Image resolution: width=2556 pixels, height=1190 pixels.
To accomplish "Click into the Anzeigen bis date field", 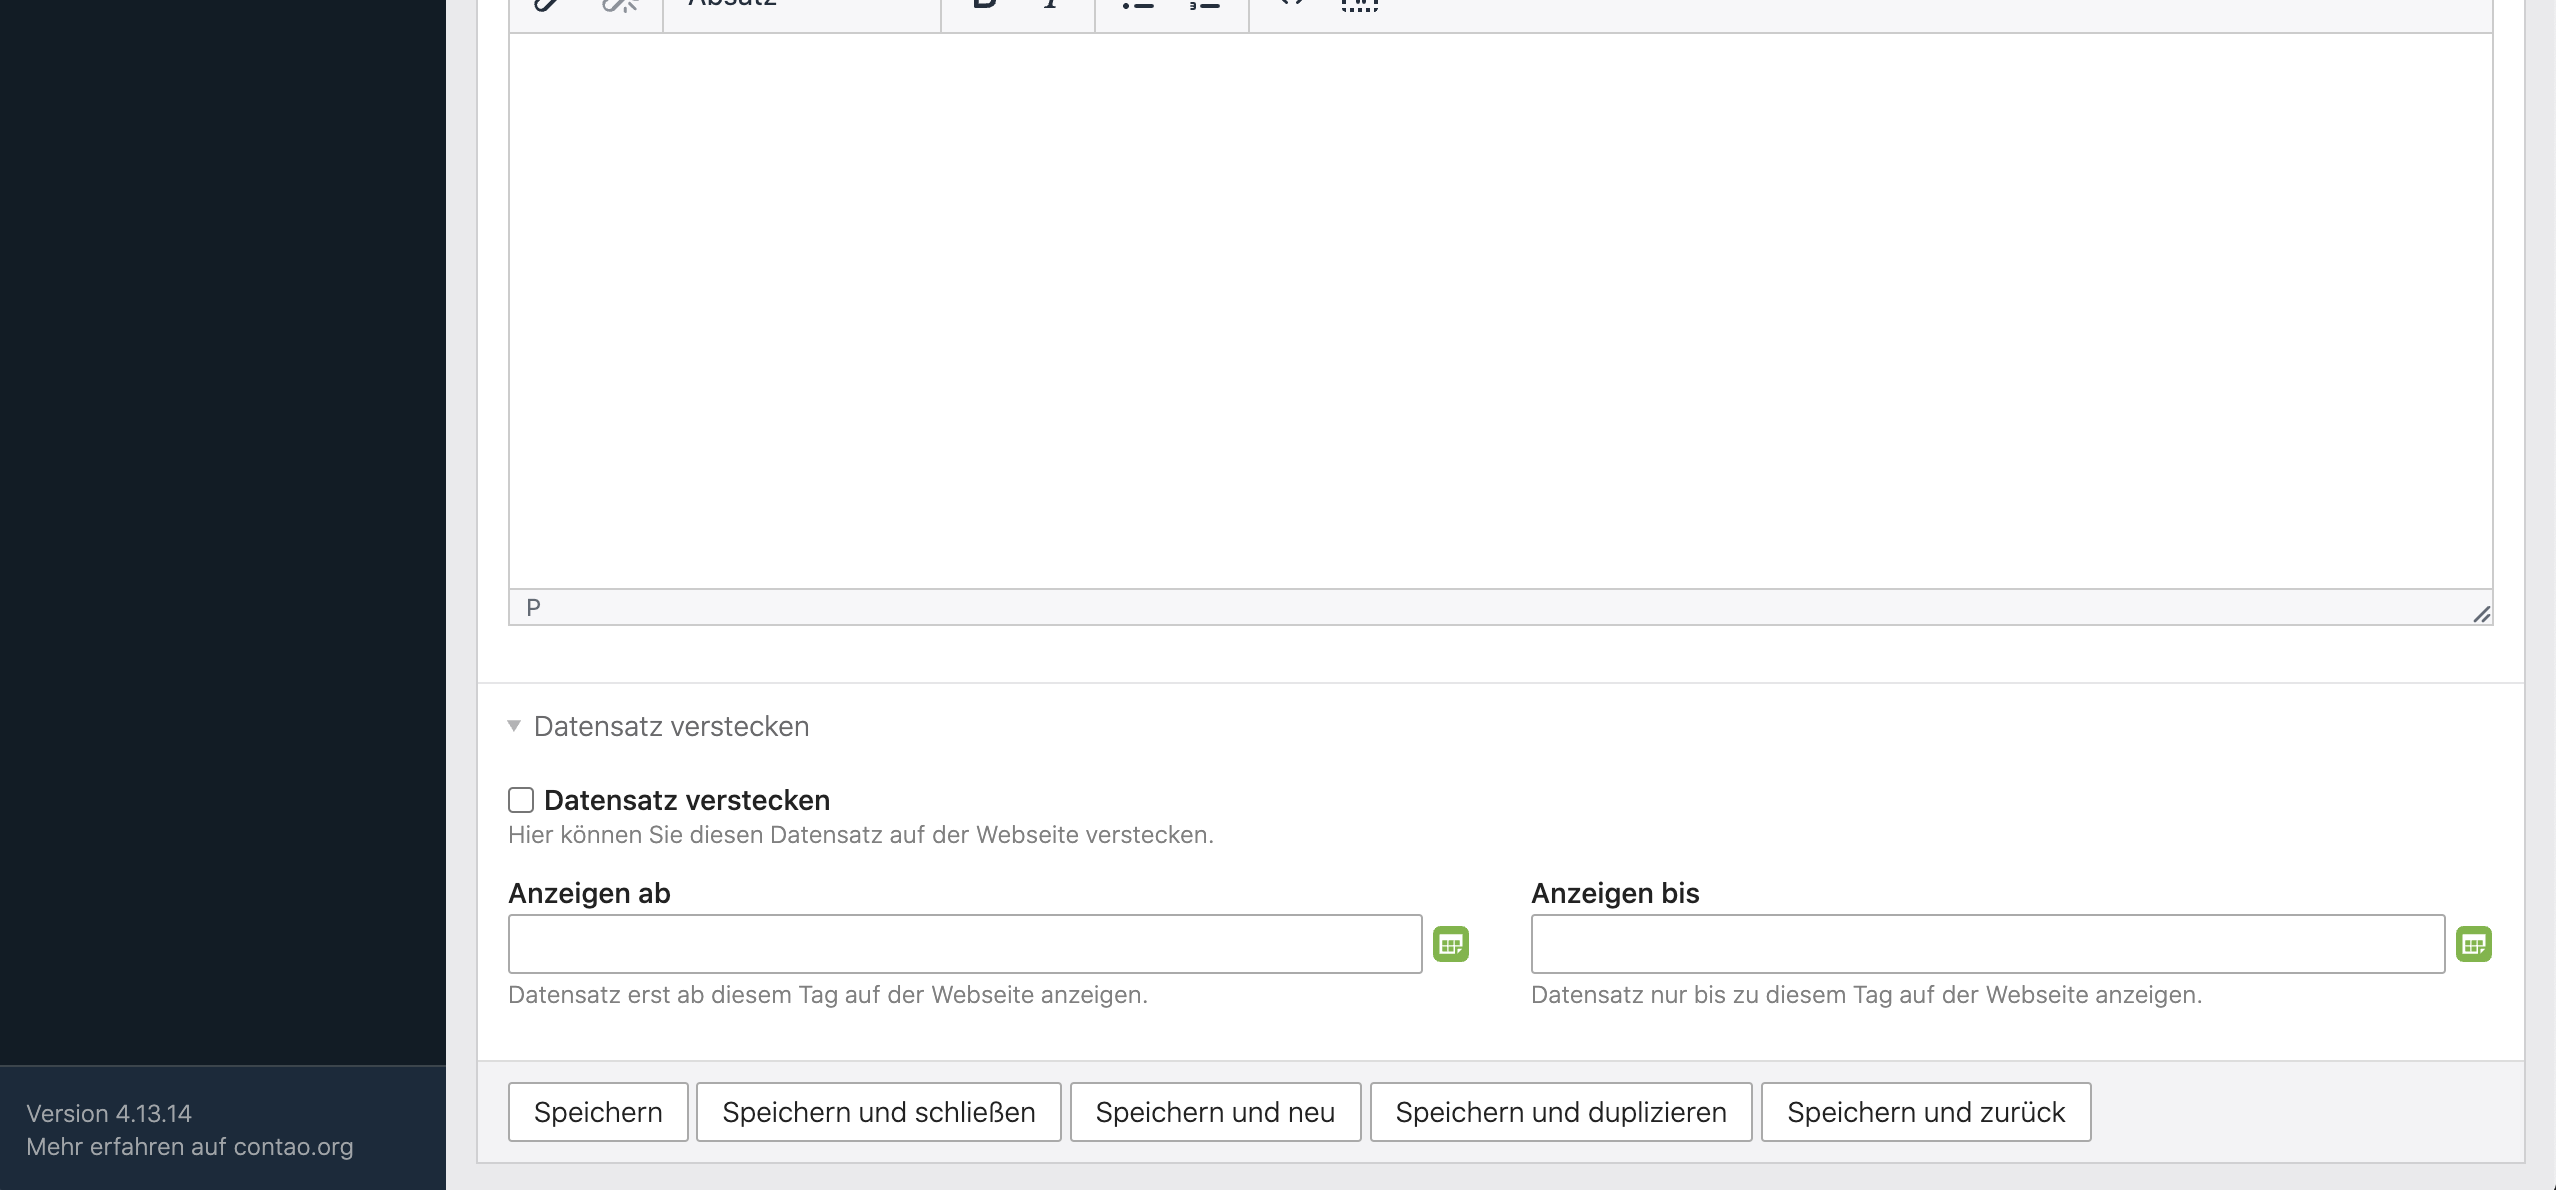I will (x=1987, y=944).
